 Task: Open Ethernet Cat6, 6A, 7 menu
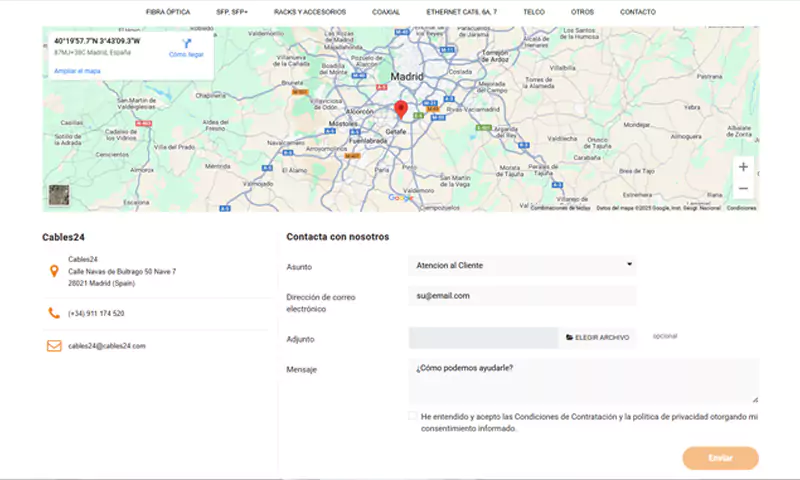pos(461,12)
